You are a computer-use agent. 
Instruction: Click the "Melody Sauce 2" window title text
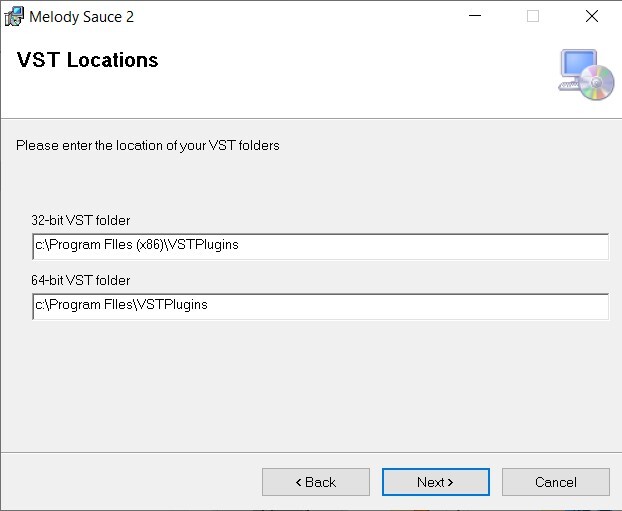pyautogui.click(x=81, y=17)
